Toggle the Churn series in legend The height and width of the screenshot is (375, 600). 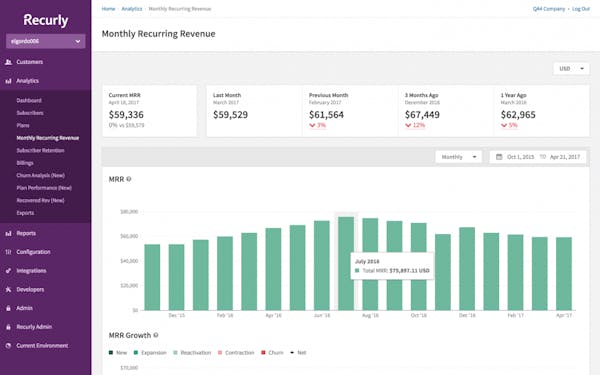[272, 353]
